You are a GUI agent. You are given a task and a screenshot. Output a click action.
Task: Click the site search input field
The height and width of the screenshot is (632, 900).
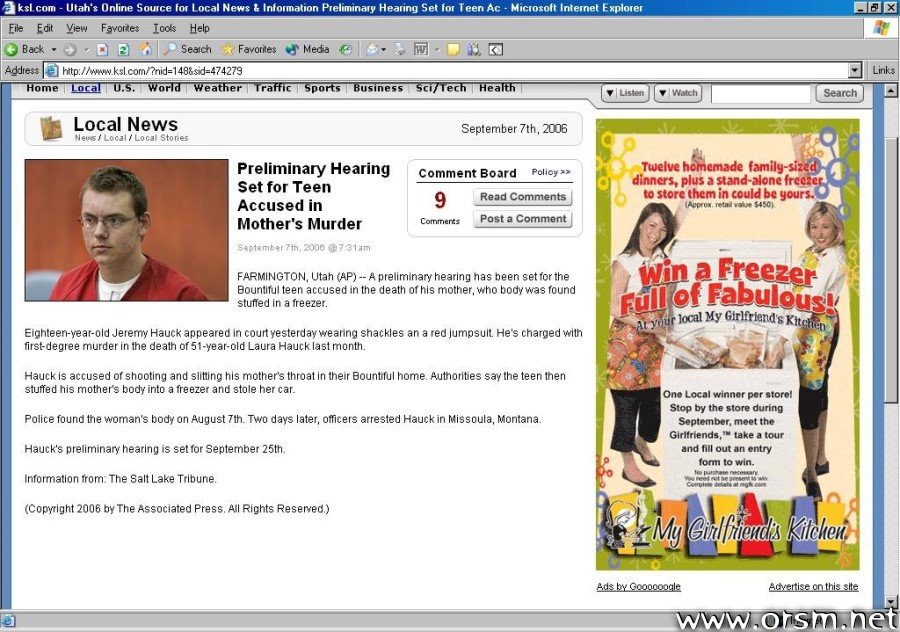pos(761,93)
